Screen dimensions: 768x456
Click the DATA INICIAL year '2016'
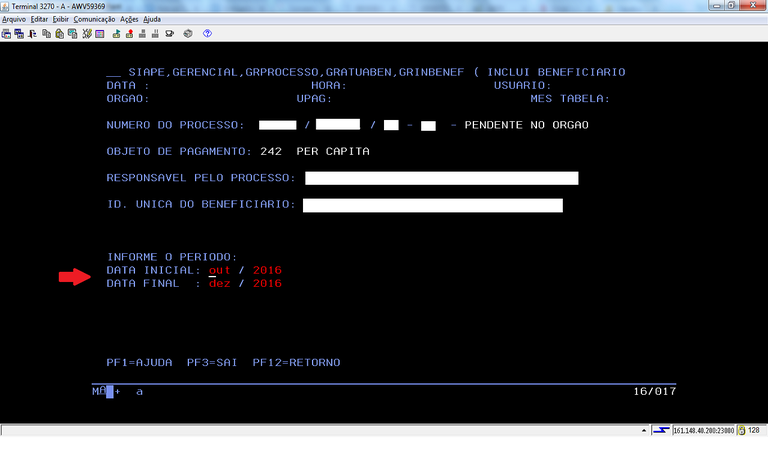tap(267, 270)
